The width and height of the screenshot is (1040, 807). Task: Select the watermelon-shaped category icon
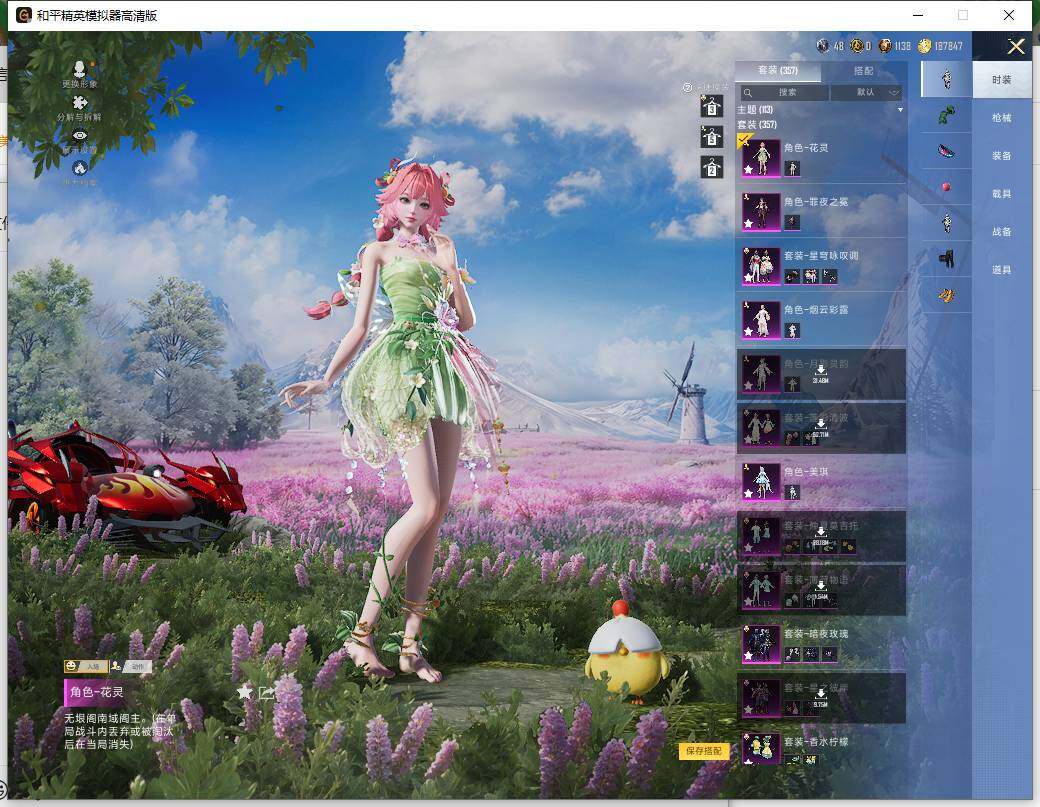(946, 151)
